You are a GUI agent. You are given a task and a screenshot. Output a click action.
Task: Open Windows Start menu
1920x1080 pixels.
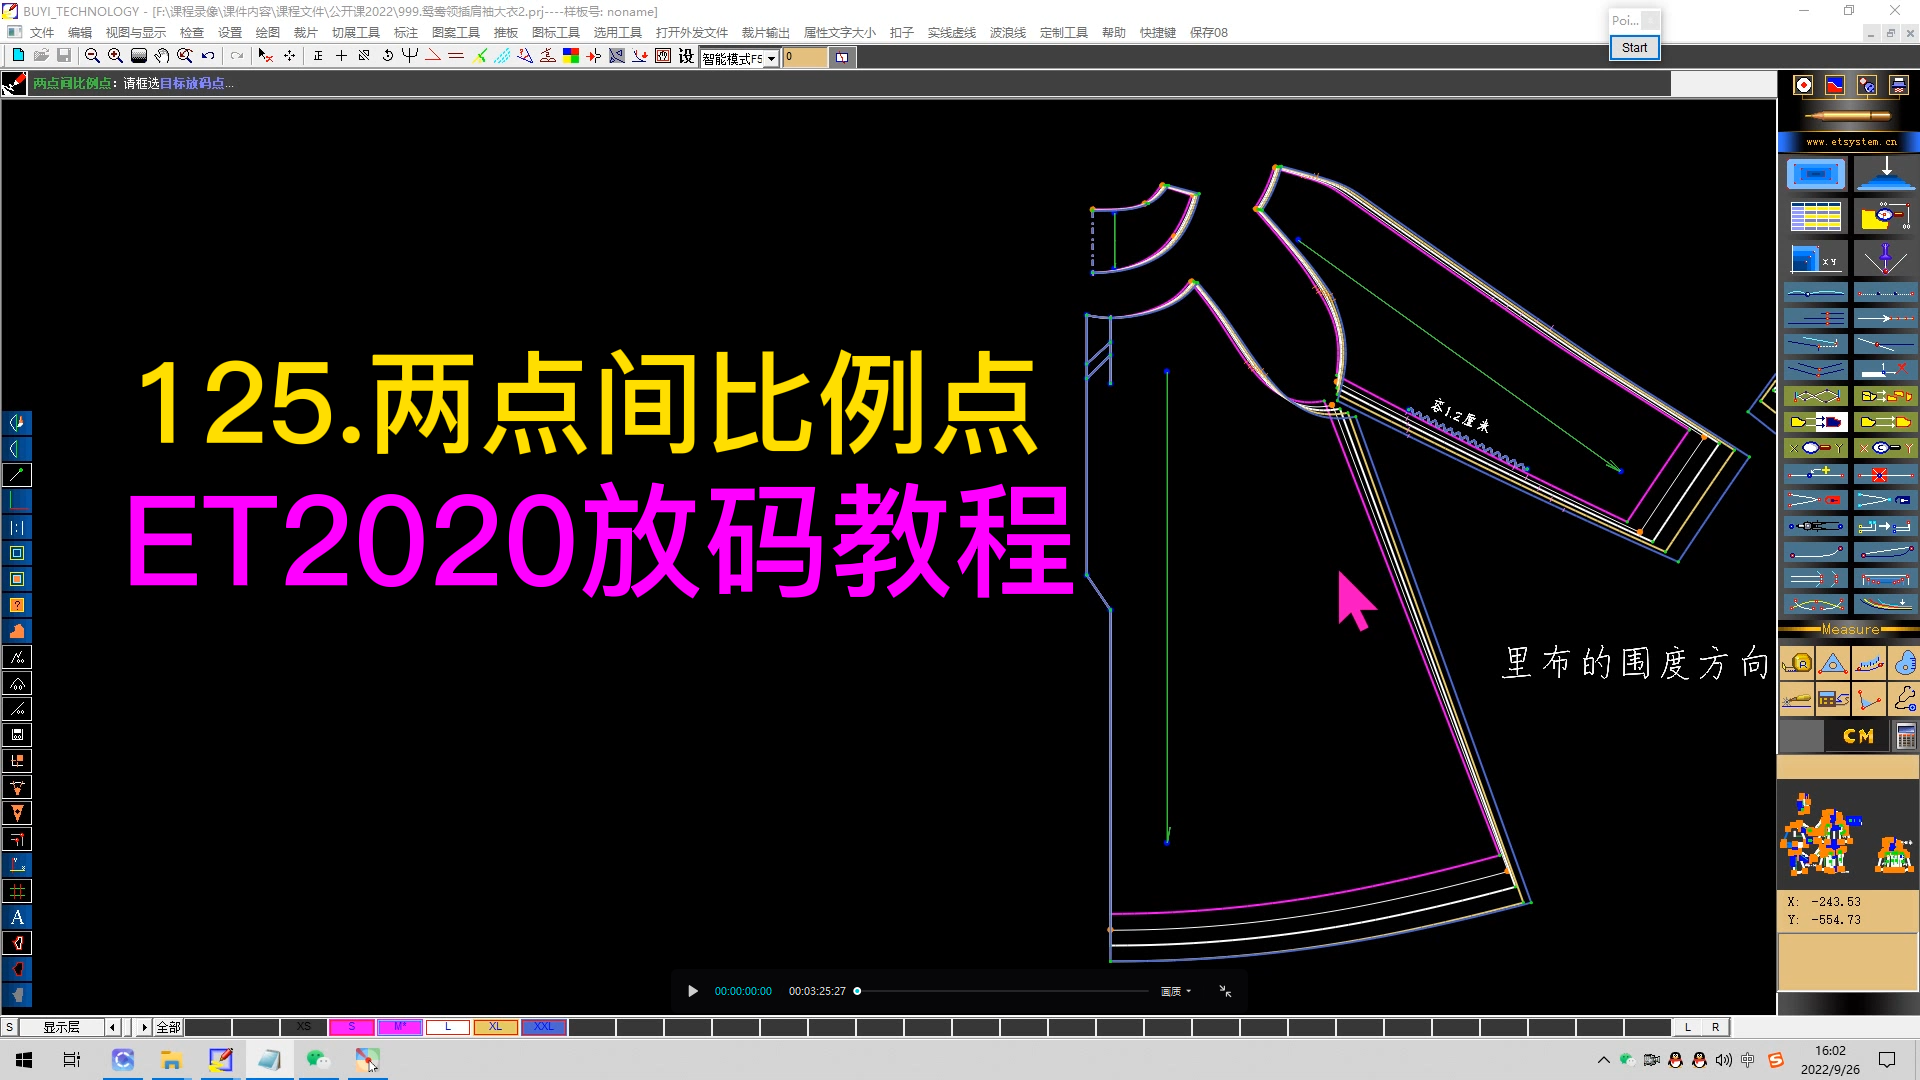pos(24,1060)
